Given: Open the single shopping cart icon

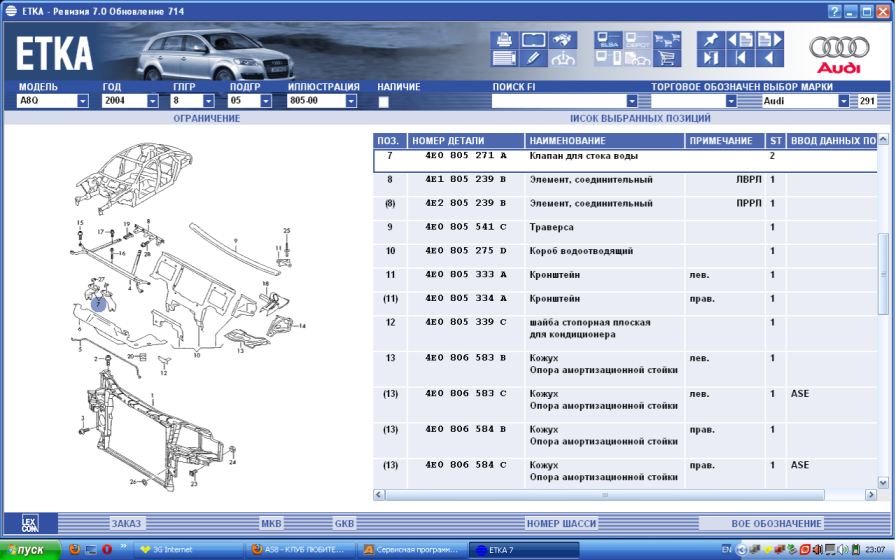Looking at the screenshot, I should (666, 59).
